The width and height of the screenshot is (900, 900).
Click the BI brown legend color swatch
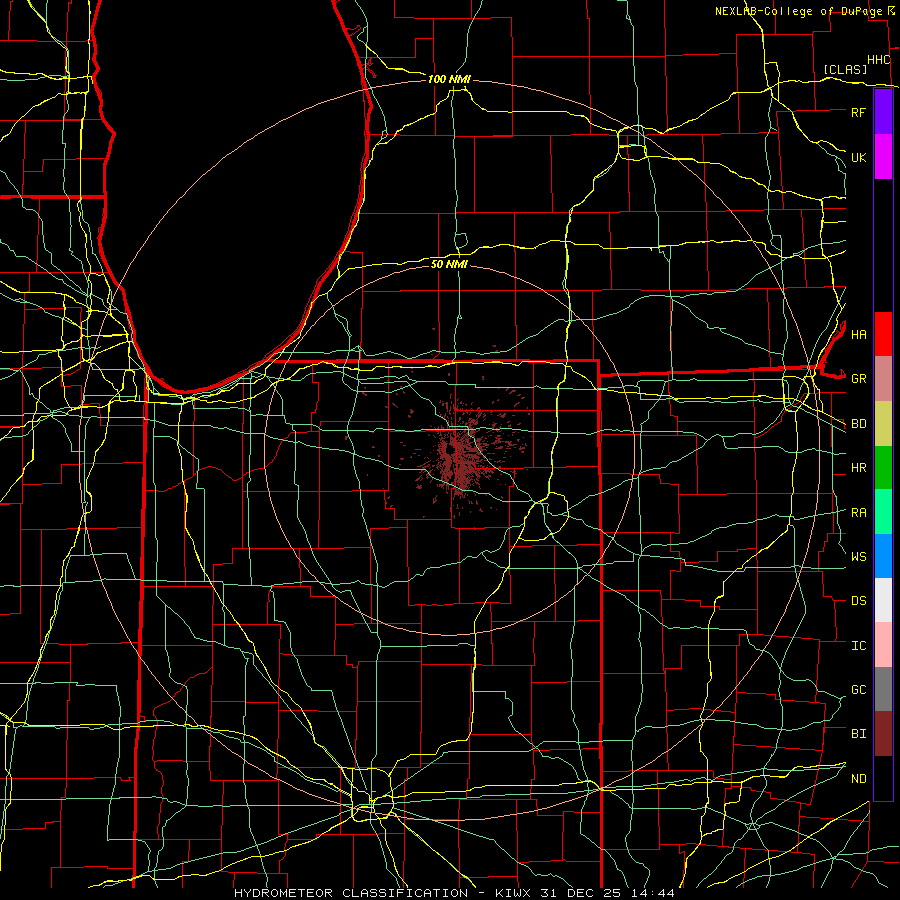tap(883, 734)
